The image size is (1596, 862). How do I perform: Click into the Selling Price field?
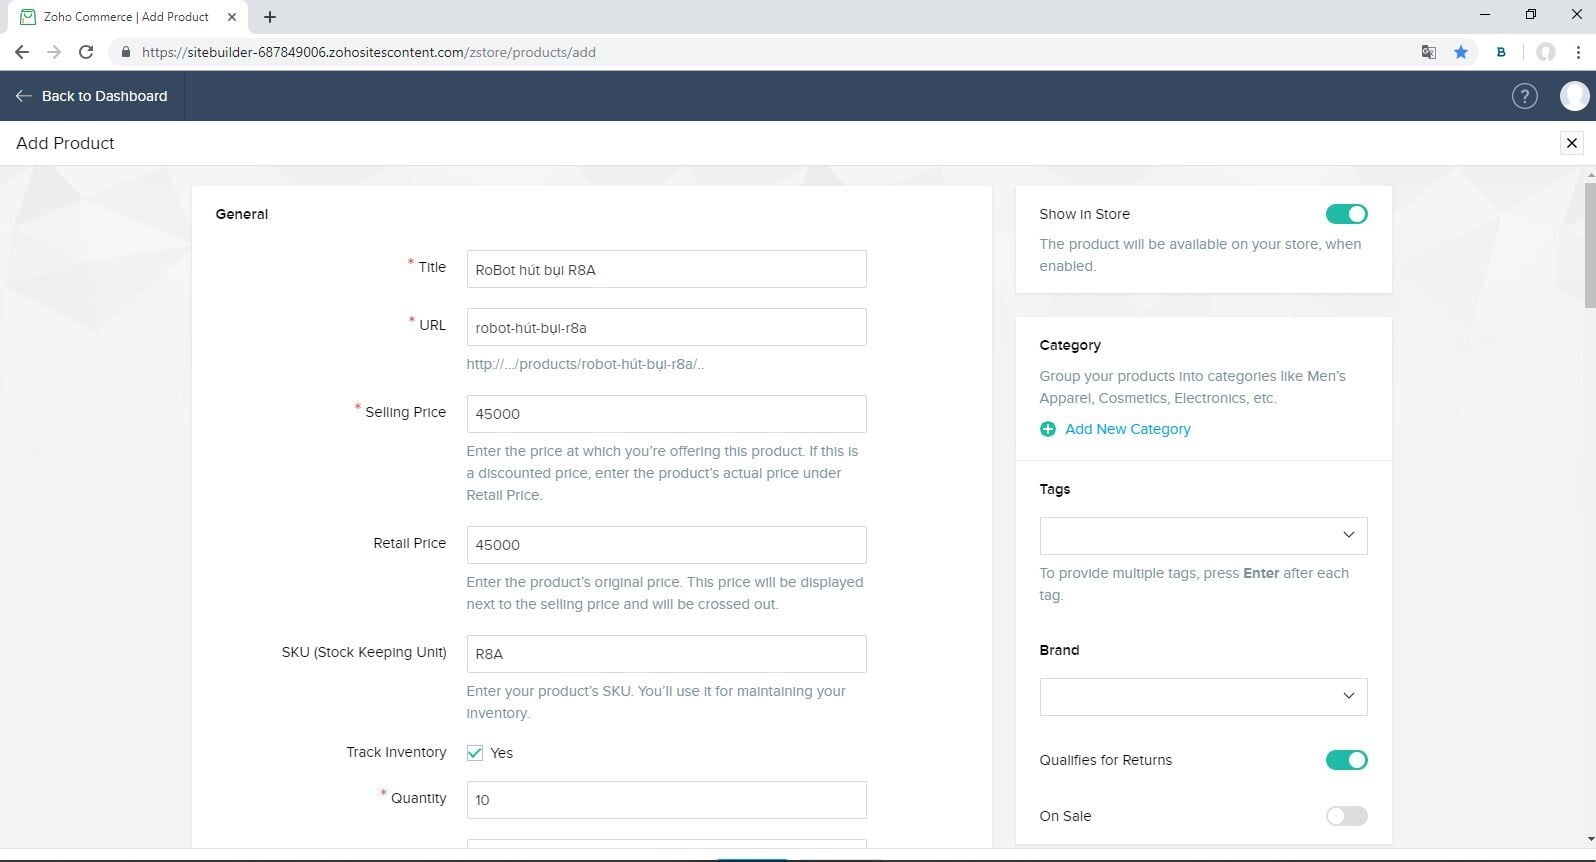[666, 414]
